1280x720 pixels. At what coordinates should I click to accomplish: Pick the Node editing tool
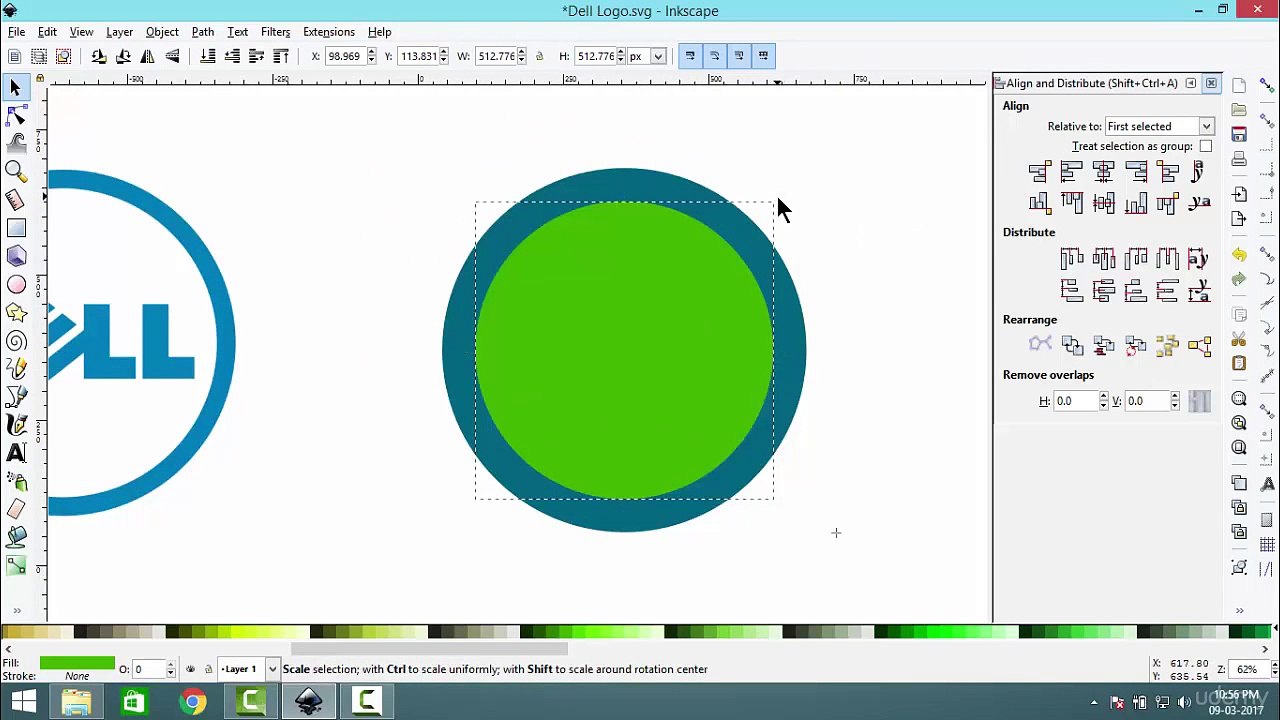tap(15, 116)
